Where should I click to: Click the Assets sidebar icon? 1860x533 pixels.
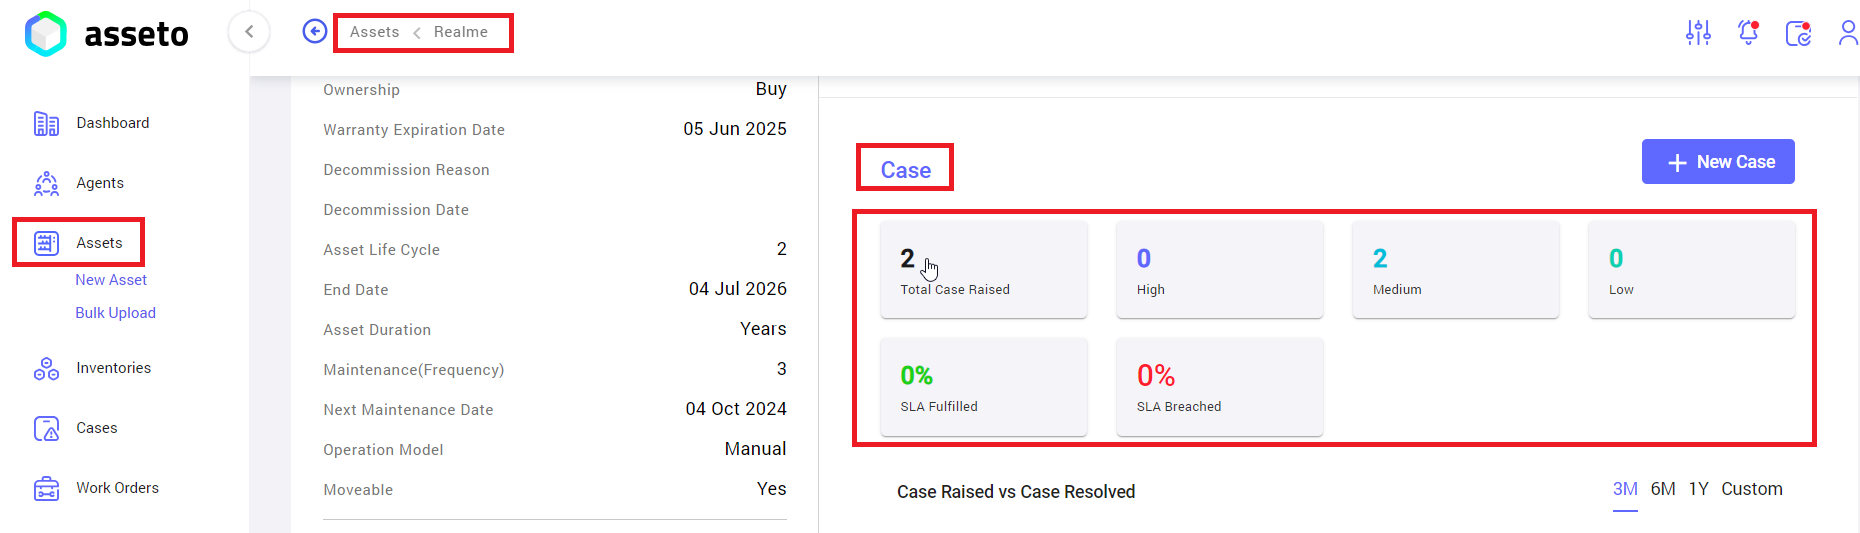click(x=46, y=243)
